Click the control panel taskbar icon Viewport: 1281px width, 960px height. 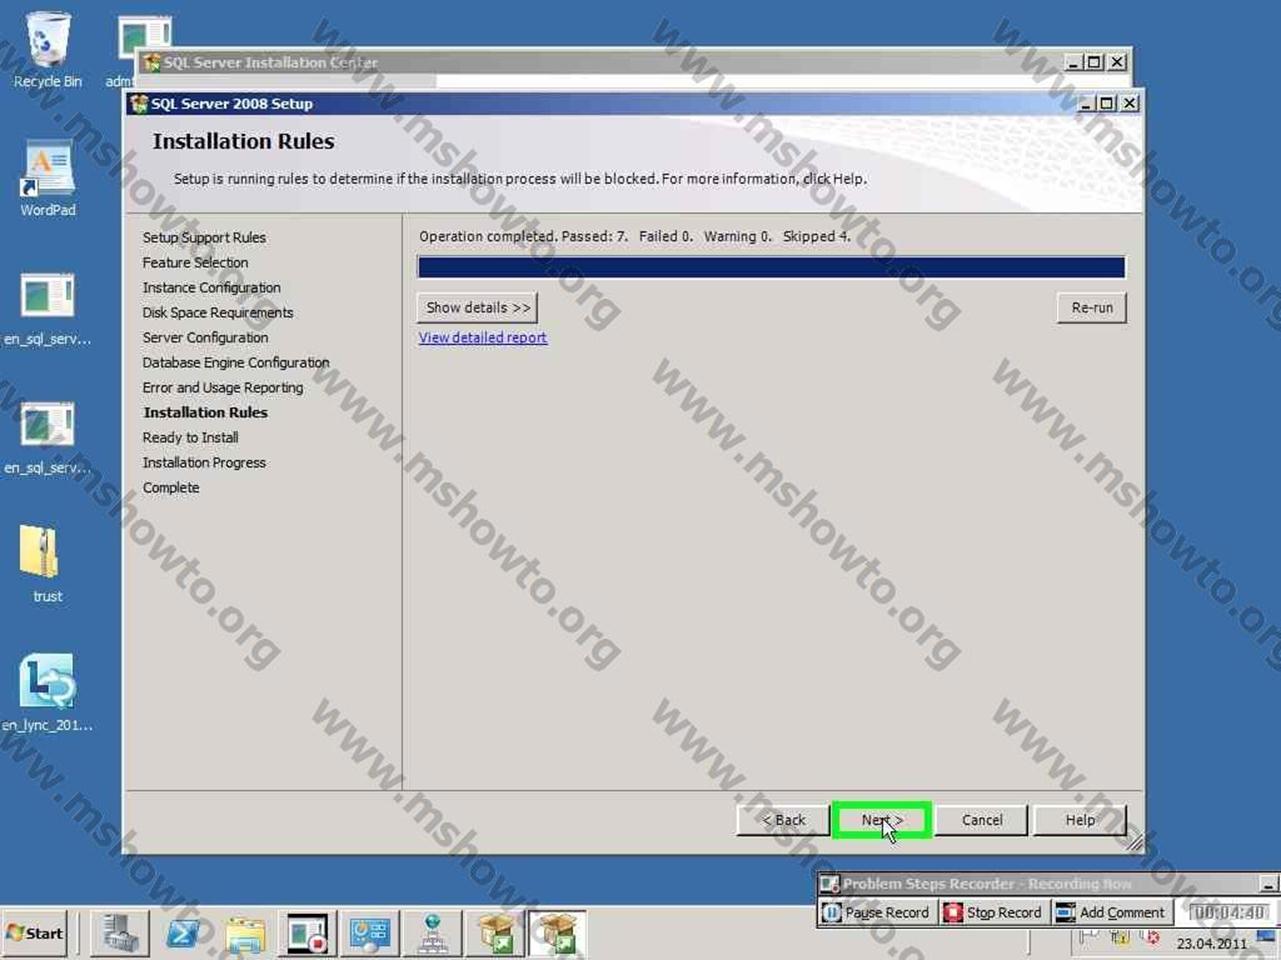coord(370,934)
